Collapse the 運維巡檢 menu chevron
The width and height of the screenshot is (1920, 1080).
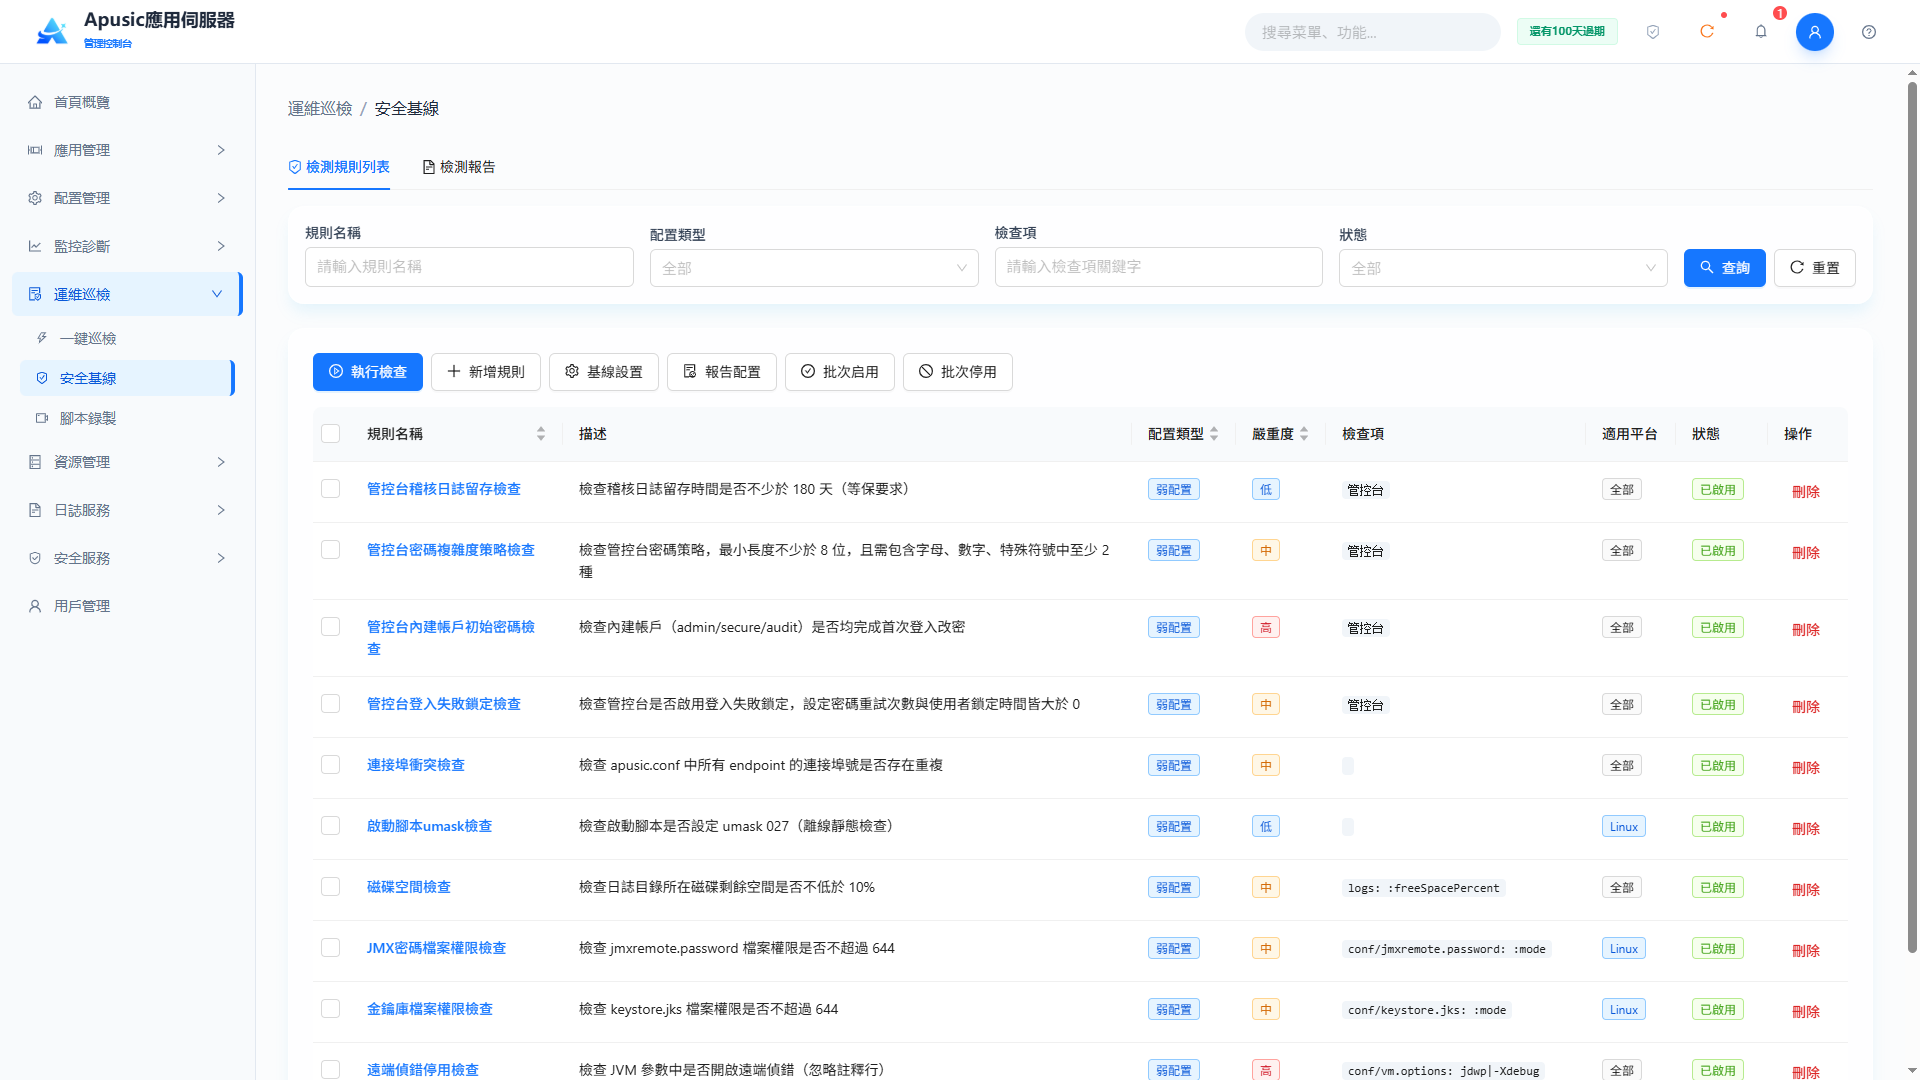click(x=217, y=294)
